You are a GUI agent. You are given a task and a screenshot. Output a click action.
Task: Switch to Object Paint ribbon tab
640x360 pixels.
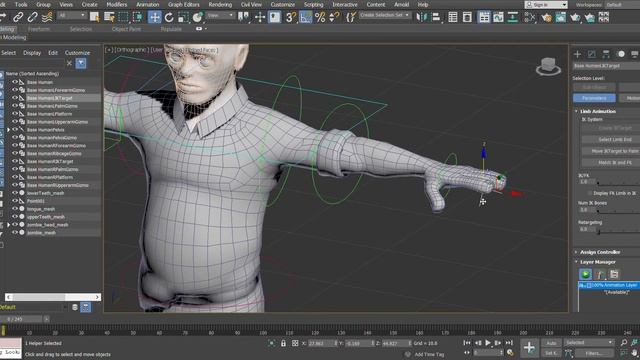coord(126,29)
